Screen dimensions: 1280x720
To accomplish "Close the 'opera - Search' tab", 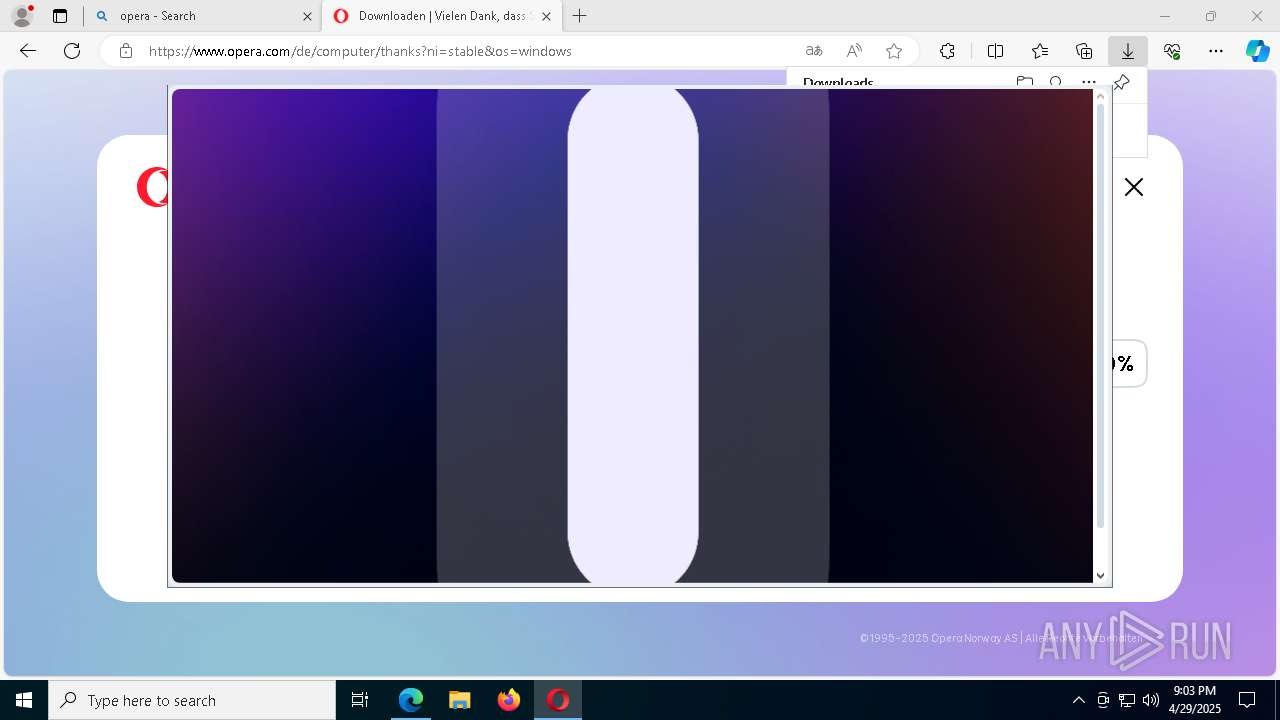I will [x=307, y=16].
